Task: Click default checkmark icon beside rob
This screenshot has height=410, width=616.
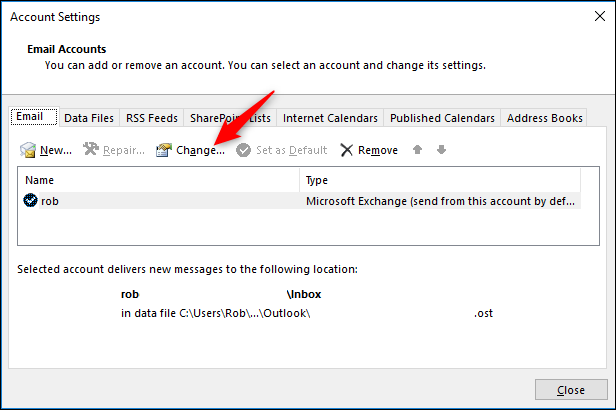Action: point(30,201)
